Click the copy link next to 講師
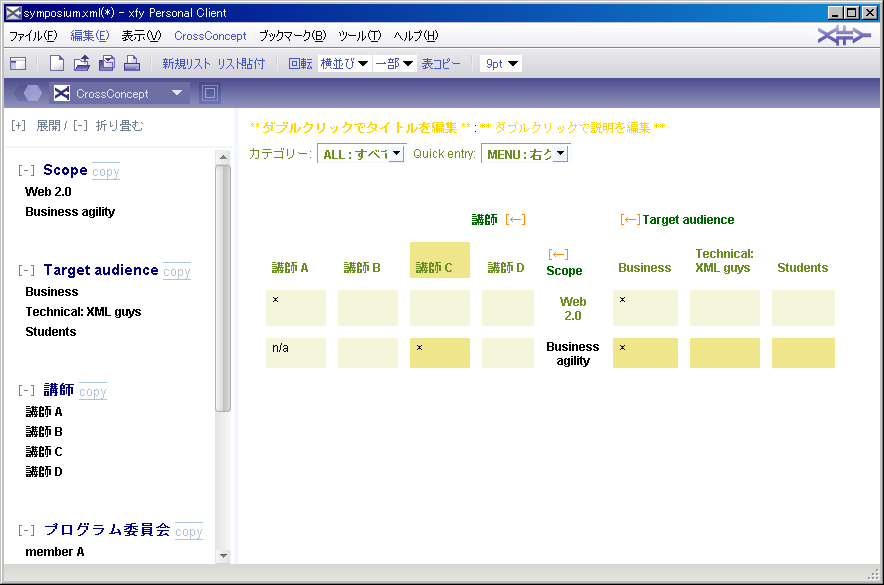The image size is (884, 585). tap(92, 392)
